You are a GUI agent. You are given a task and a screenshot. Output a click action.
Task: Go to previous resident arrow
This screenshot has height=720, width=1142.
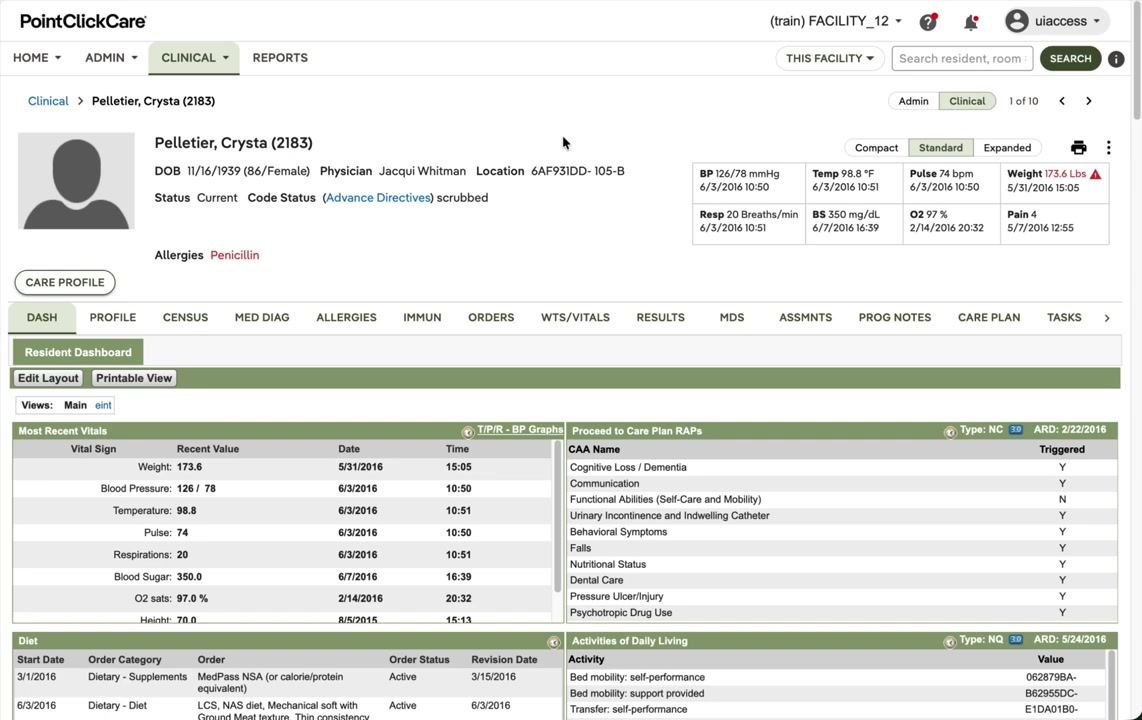coord(1062,101)
